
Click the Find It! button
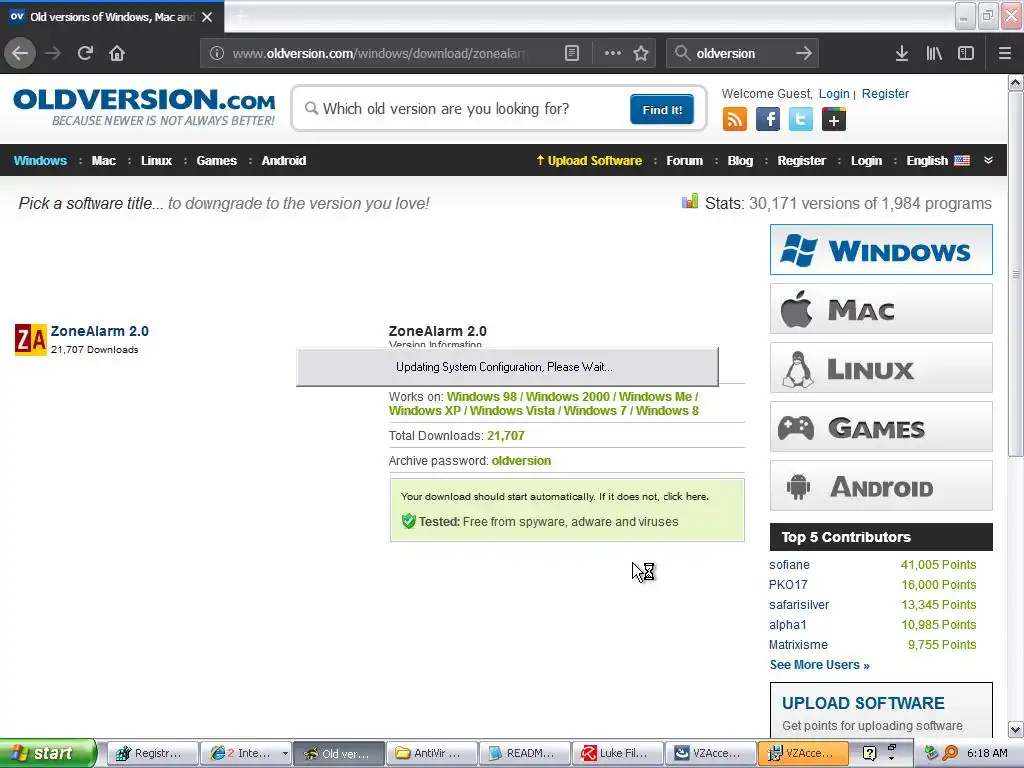pos(662,109)
